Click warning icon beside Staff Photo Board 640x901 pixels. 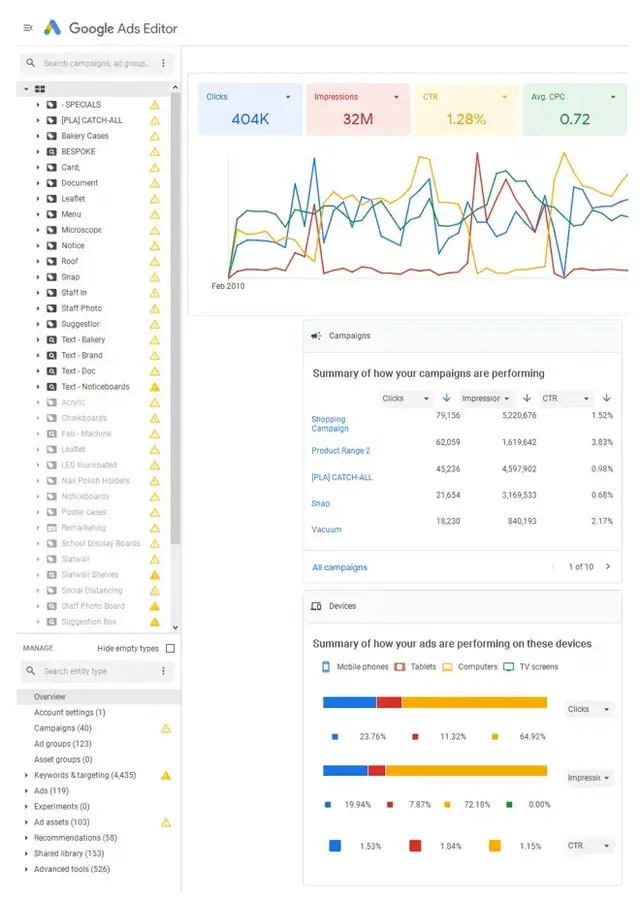[x=155, y=606]
